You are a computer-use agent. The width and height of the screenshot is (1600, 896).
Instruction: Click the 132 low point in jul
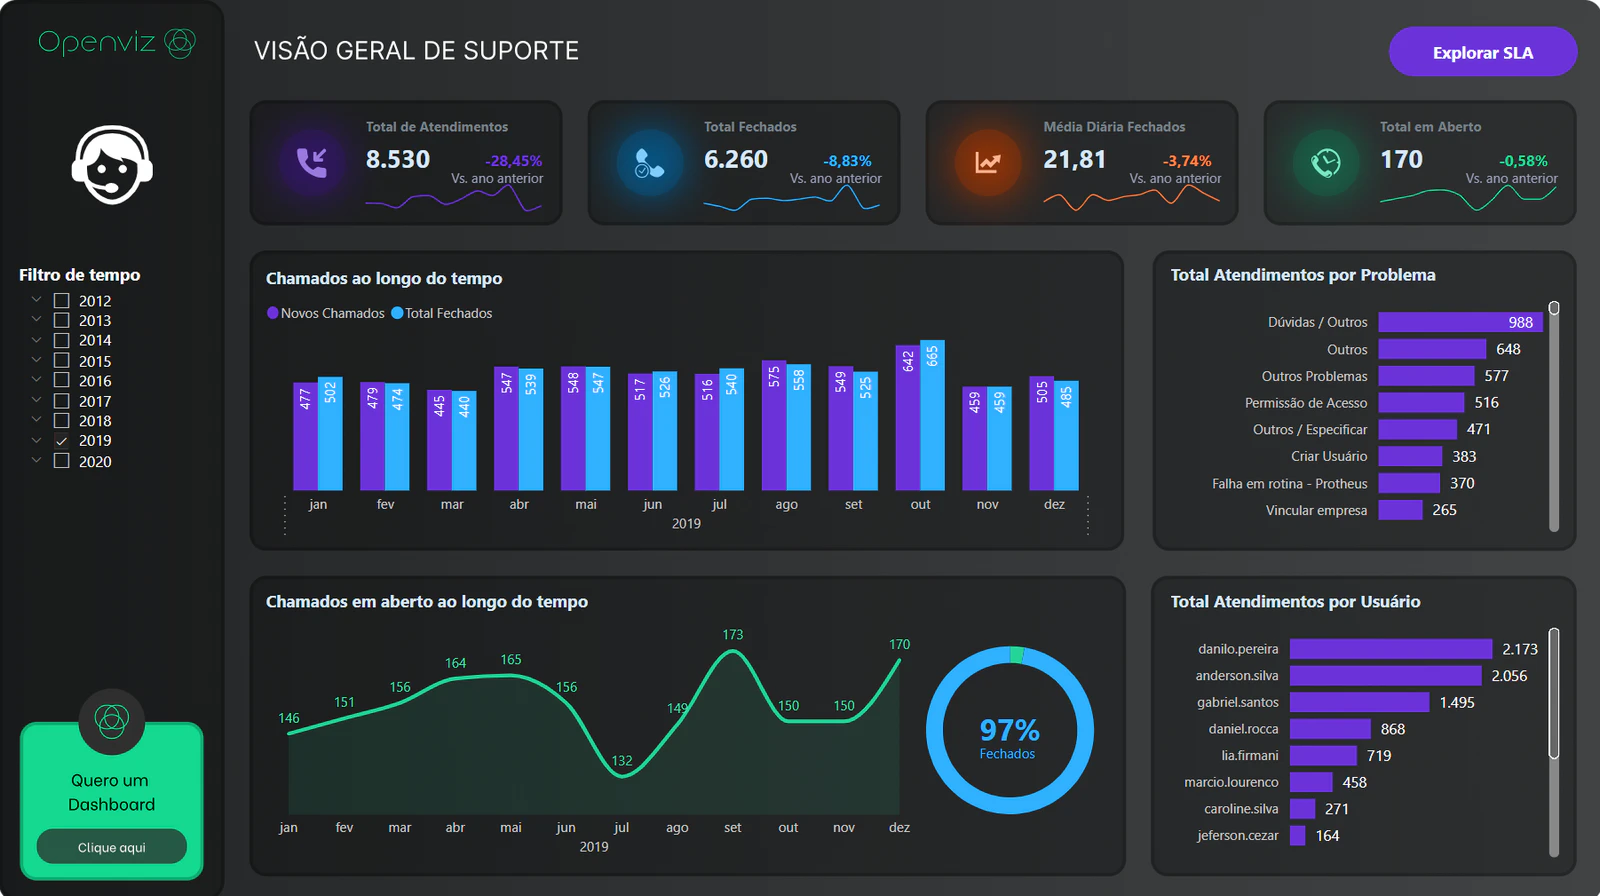point(622,776)
